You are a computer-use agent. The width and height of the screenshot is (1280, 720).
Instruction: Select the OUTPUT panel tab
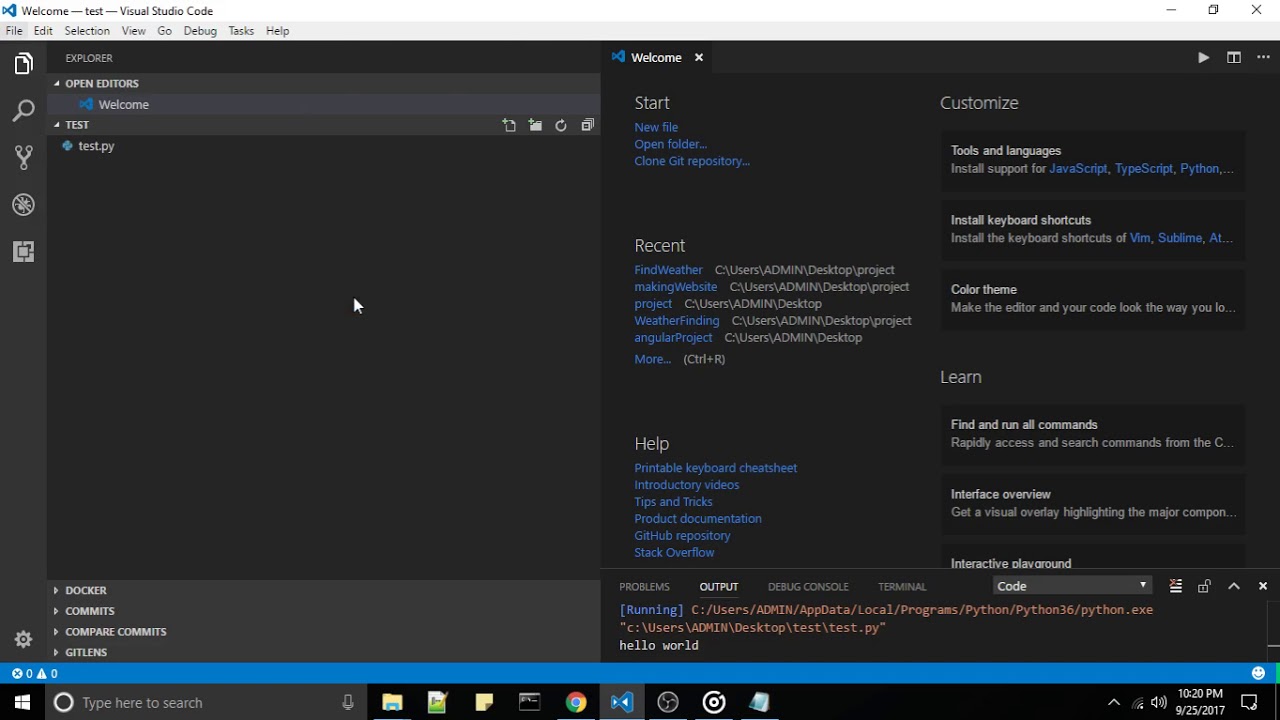pyautogui.click(x=719, y=587)
